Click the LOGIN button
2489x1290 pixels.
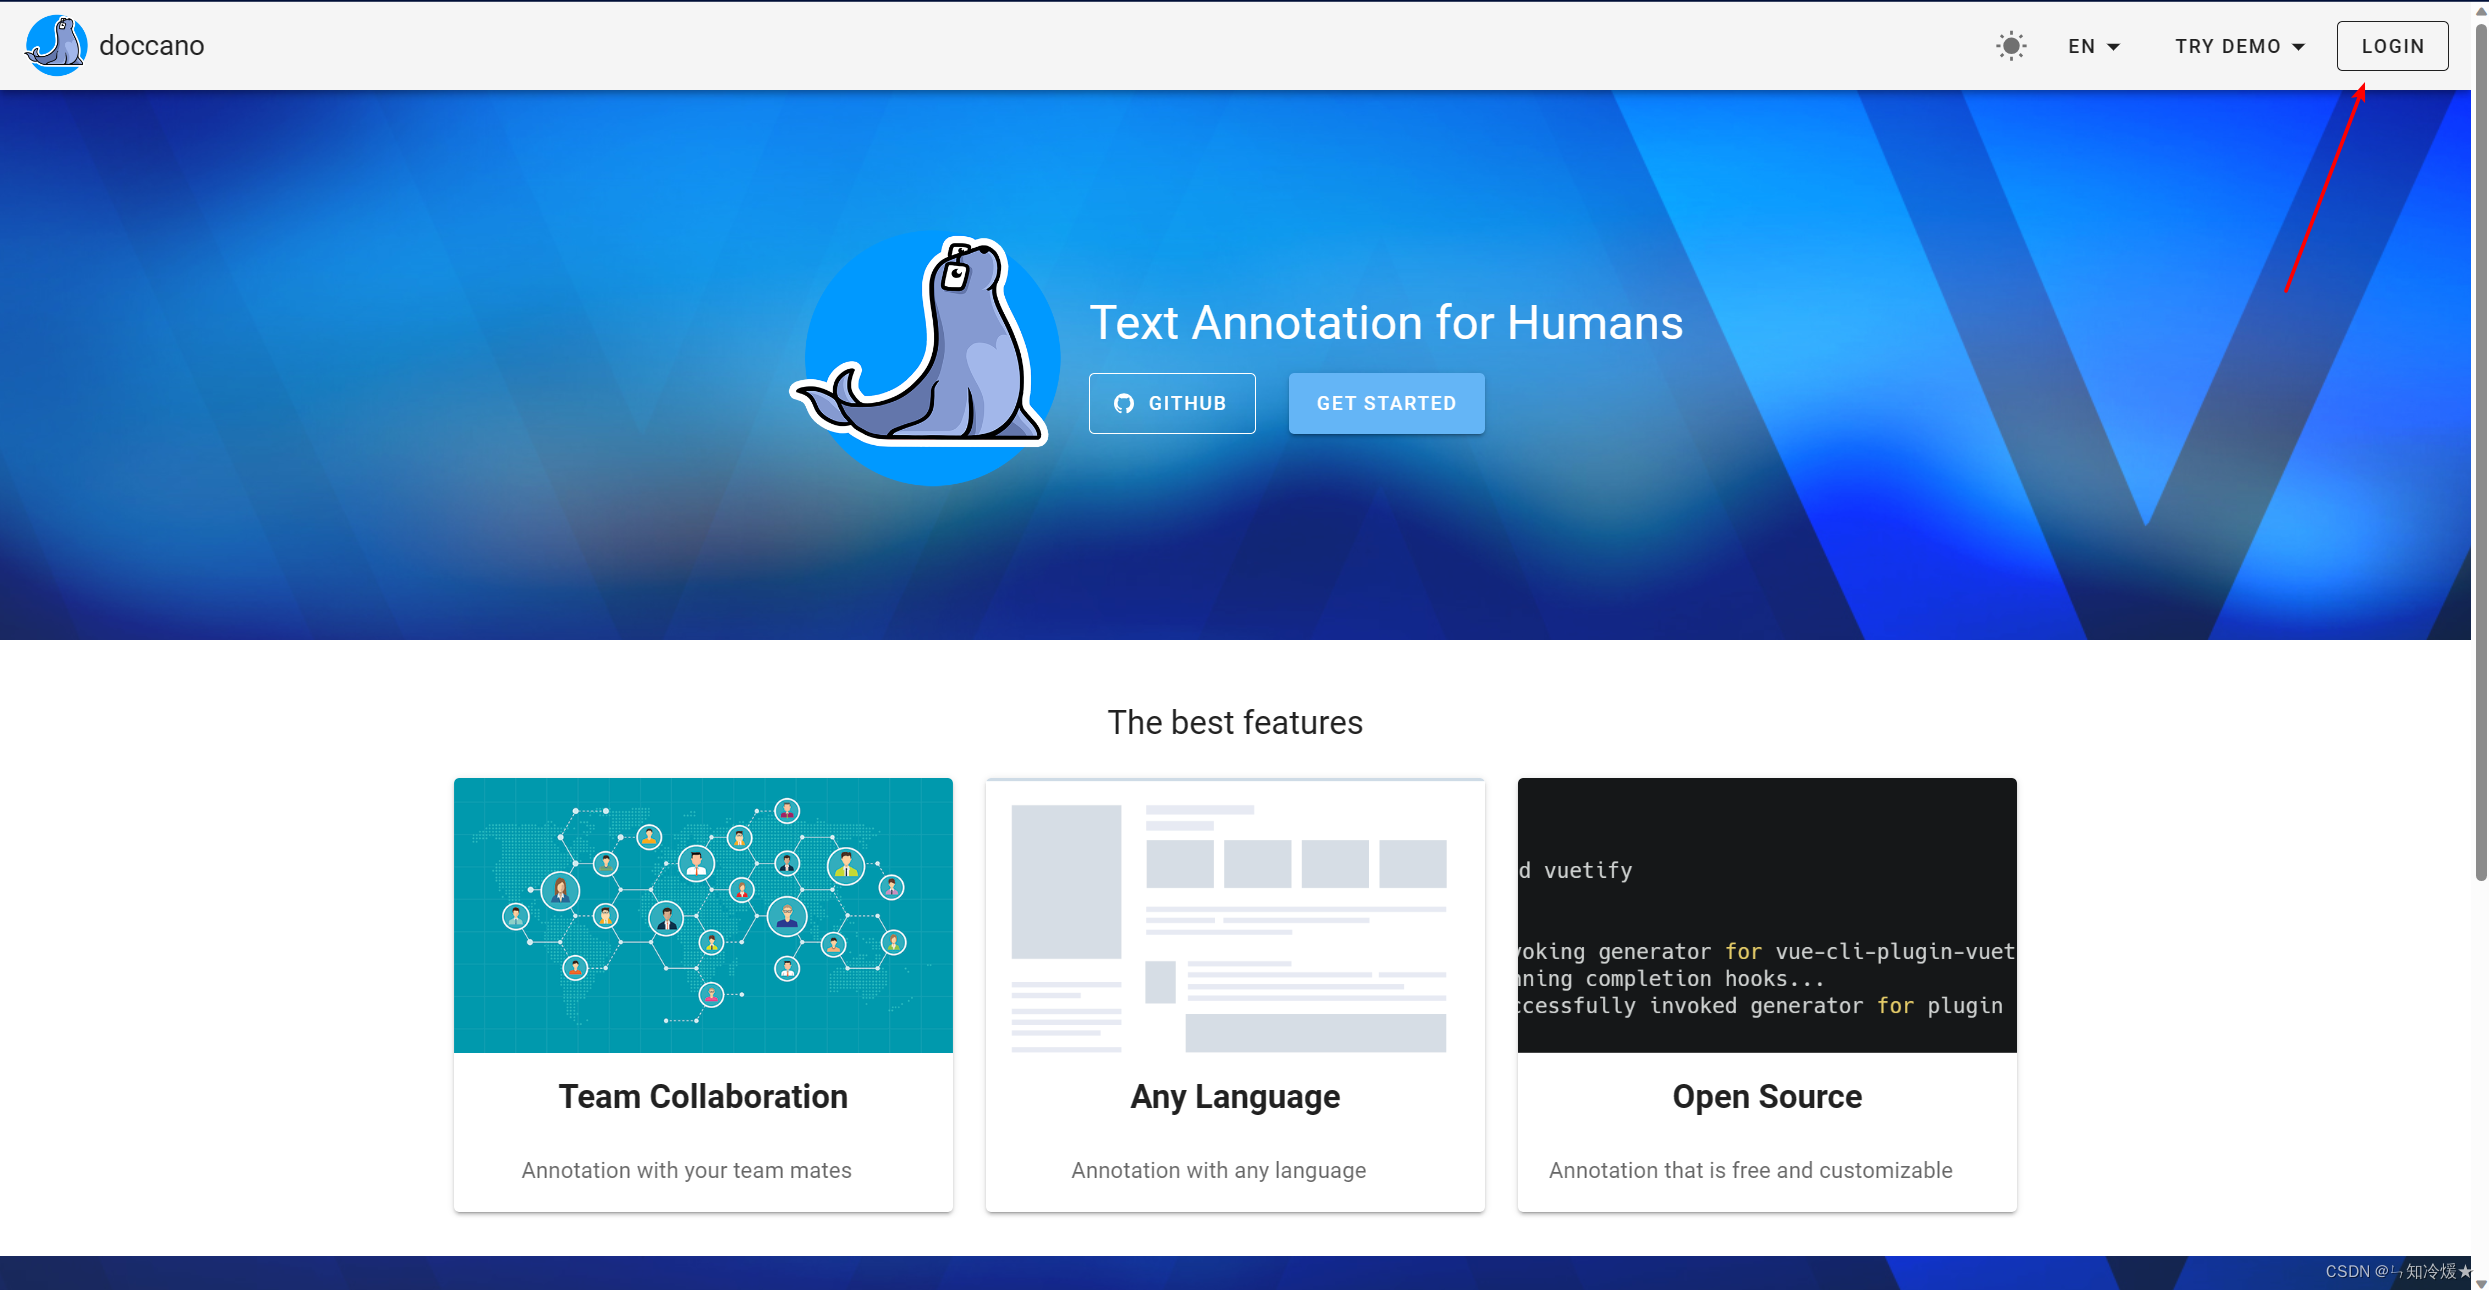pos(2391,46)
